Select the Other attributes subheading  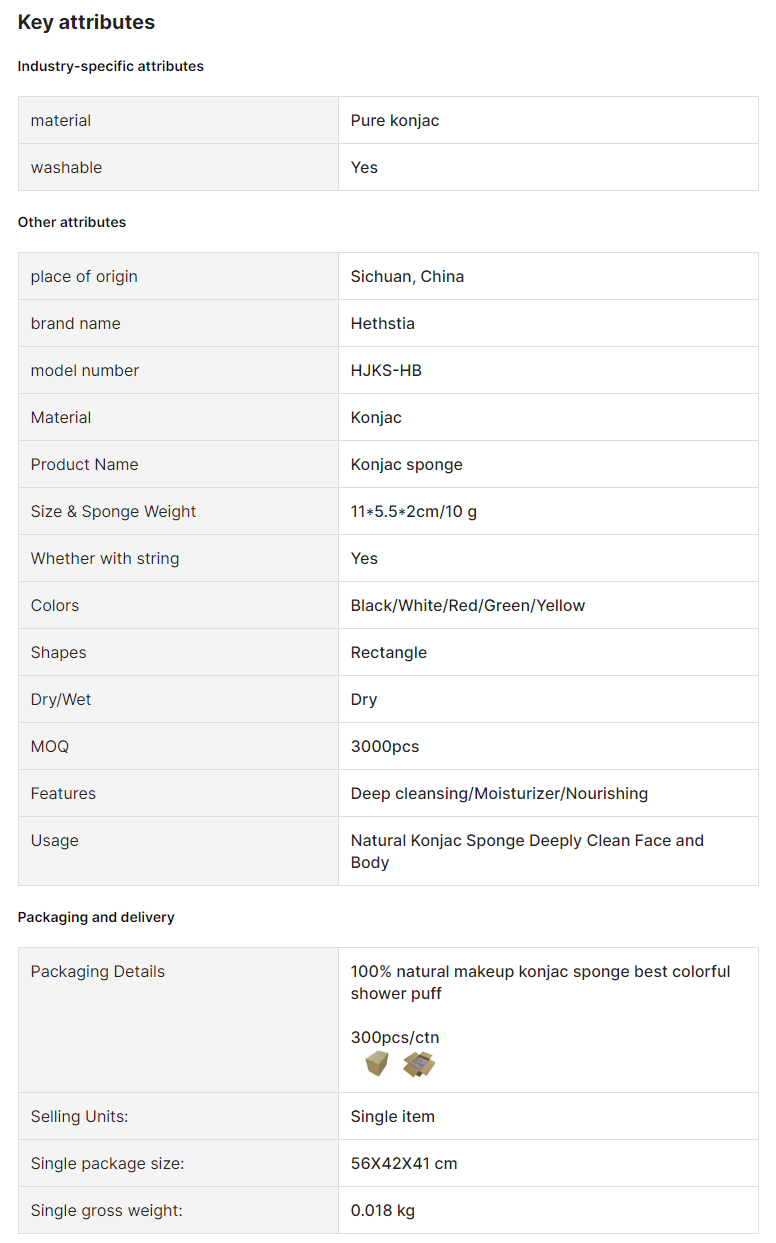click(x=72, y=222)
